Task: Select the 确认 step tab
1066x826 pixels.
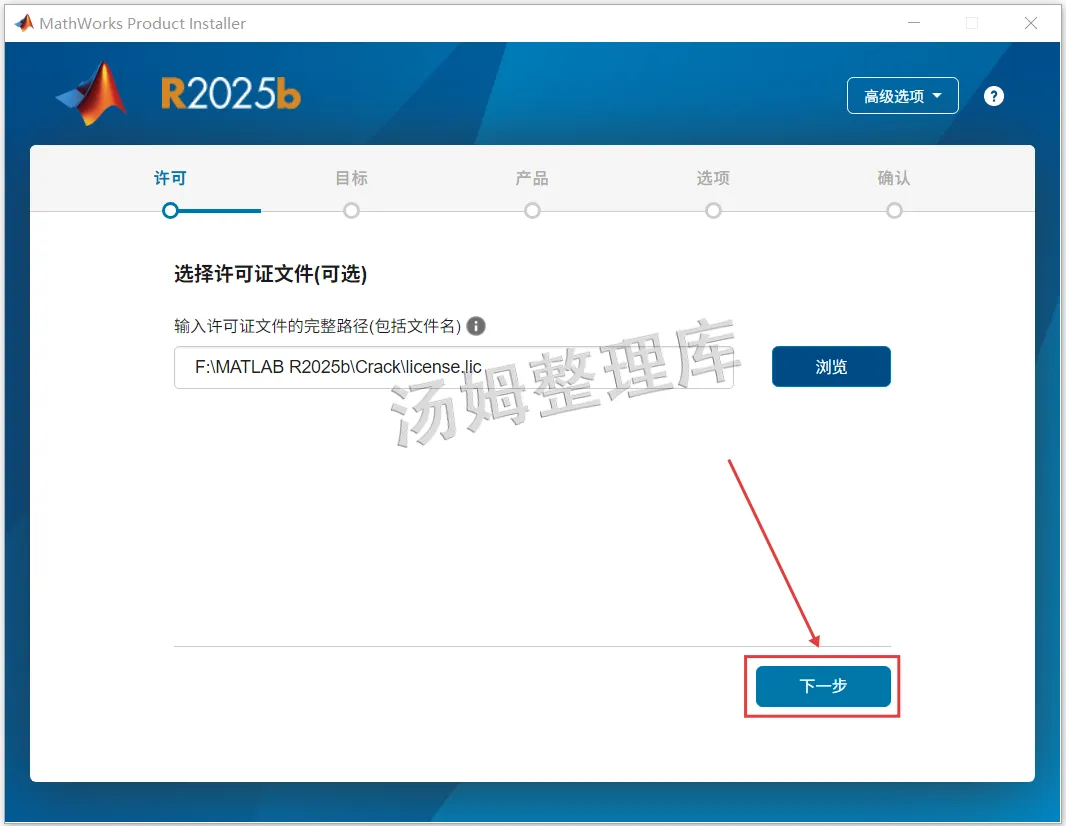Action: click(894, 178)
